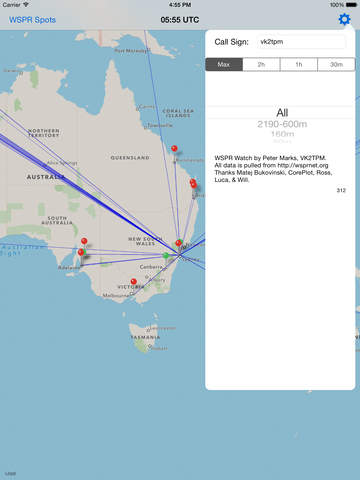Tap the WSPR Spots link
This screenshot has height=480, width=360.
click(32, 20)
